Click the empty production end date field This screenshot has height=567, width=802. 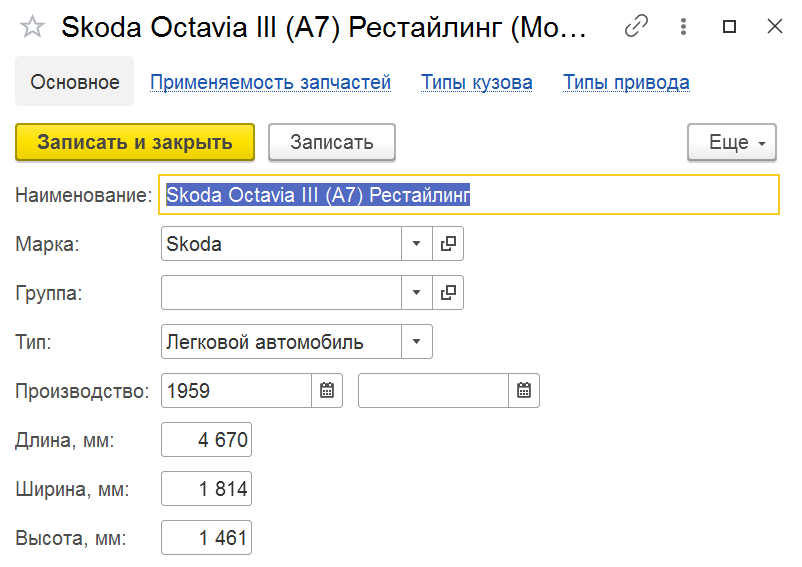click(x=433, y=391)
